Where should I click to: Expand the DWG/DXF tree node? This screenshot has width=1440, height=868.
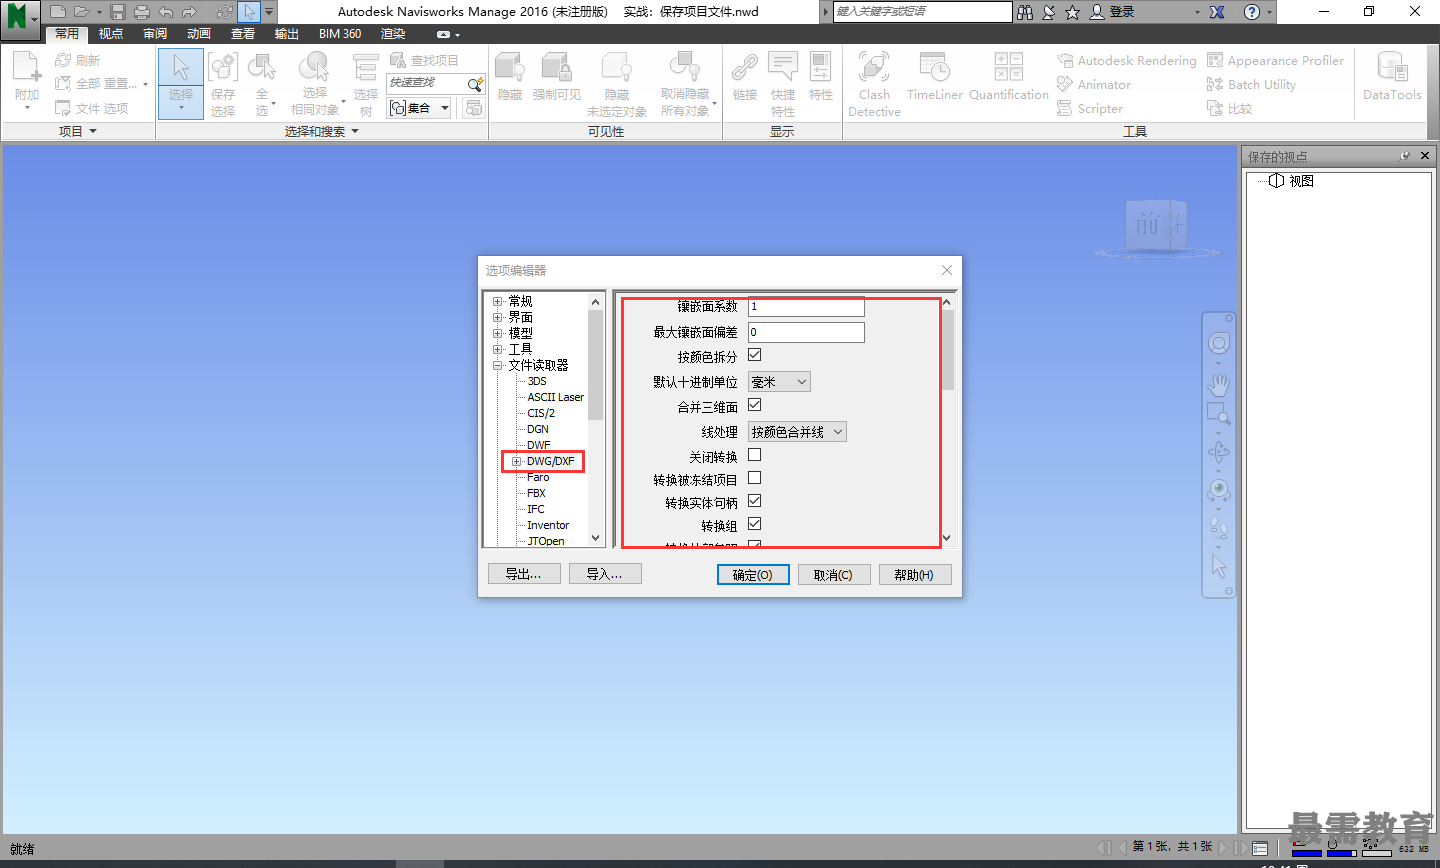tap(517, 461)
